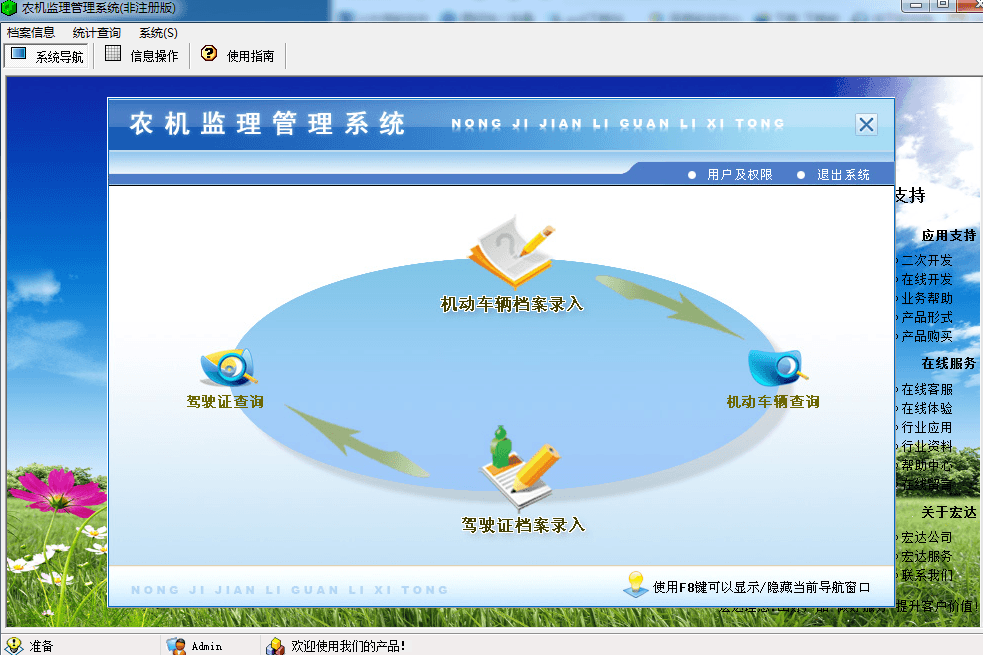Screen dimensions: 983x655
Task: Open the 统计查询 menu
Action: tap(97, 33)
